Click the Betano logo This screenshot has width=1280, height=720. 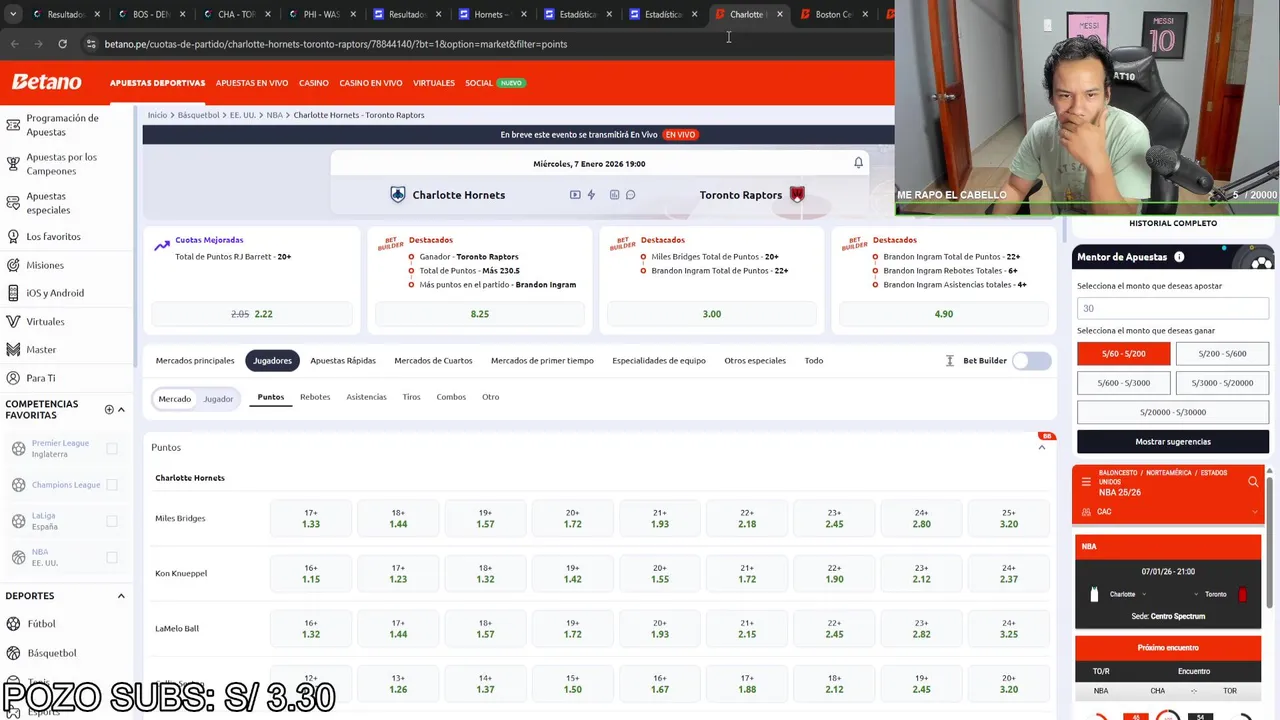[x=47, y=82]
